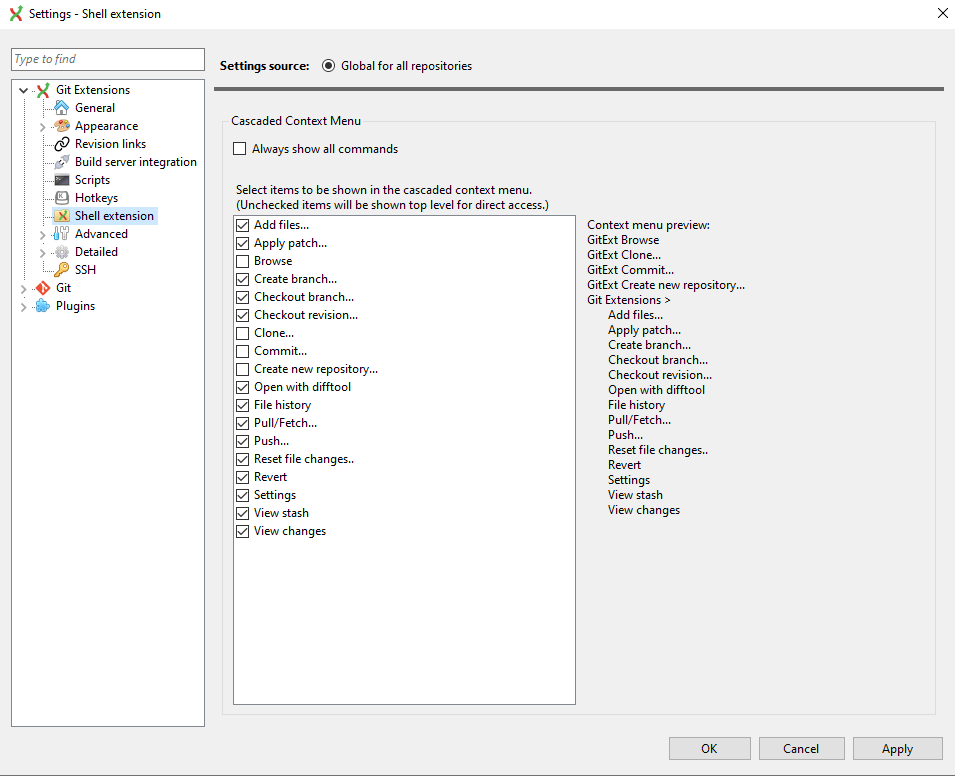The width and height of the screenshot is (955, 776).
Task: Focus the Type to find search field
Action: click(x=108, y=59)
